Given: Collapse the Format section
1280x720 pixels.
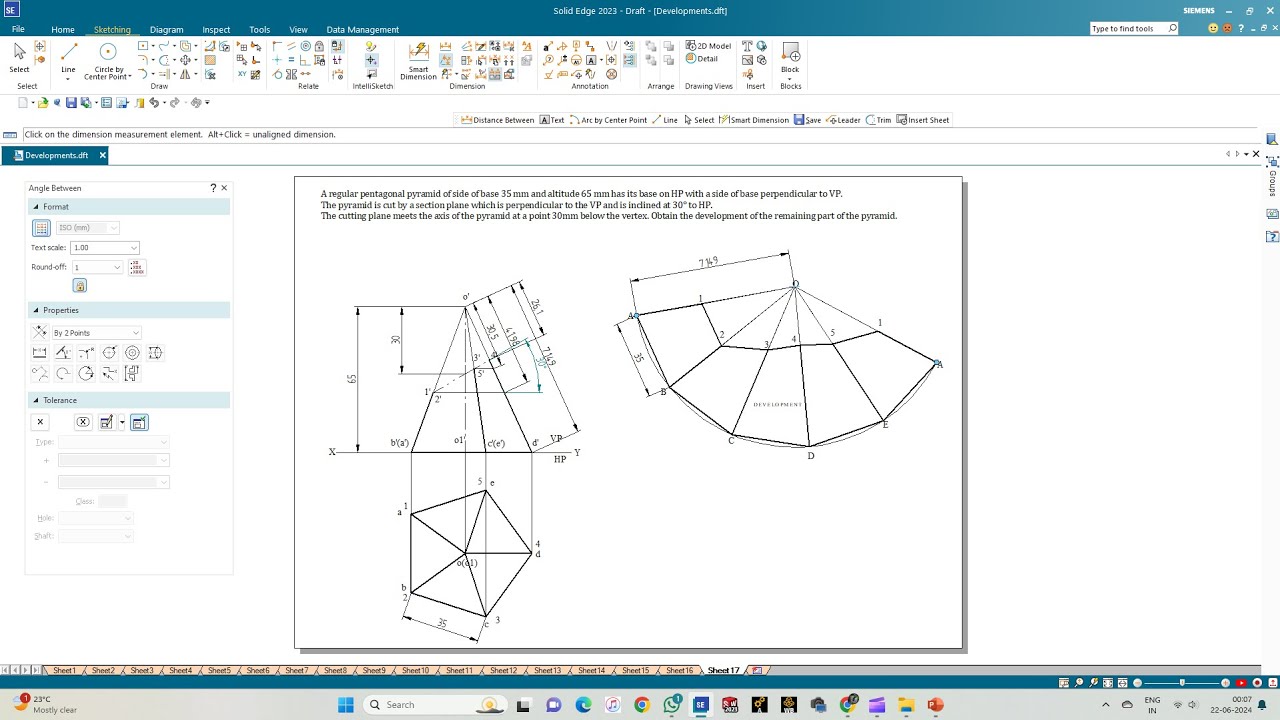Looking at the screenshot, I should point(36,207).
